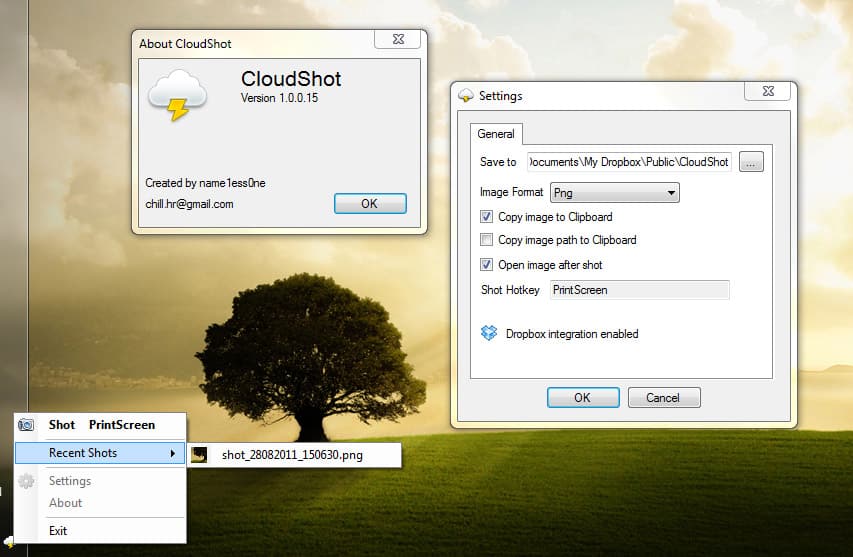Open the Image Format dropdown
The height and width of the screenshot is (557, 853).
point(614,193)
